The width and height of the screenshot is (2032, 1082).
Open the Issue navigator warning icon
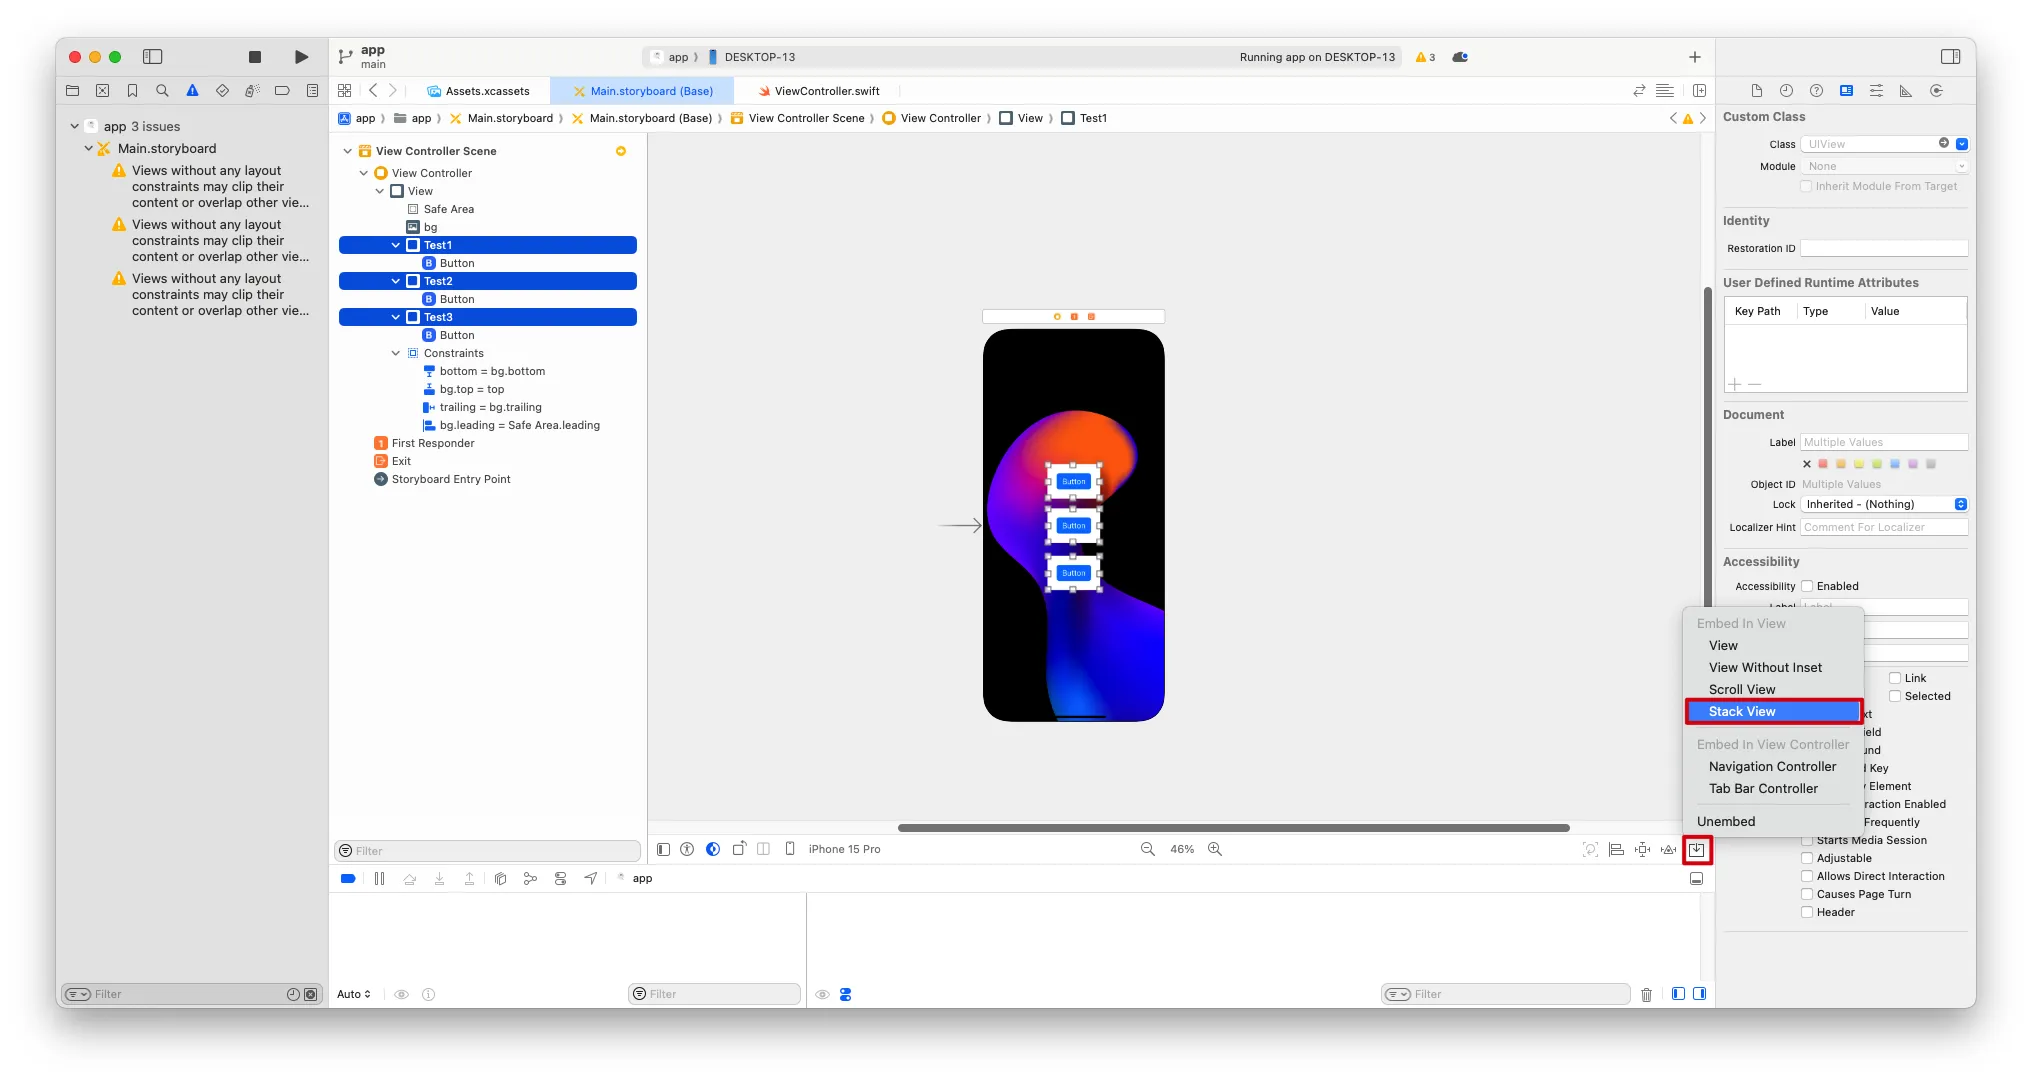(x=192, y=91)
